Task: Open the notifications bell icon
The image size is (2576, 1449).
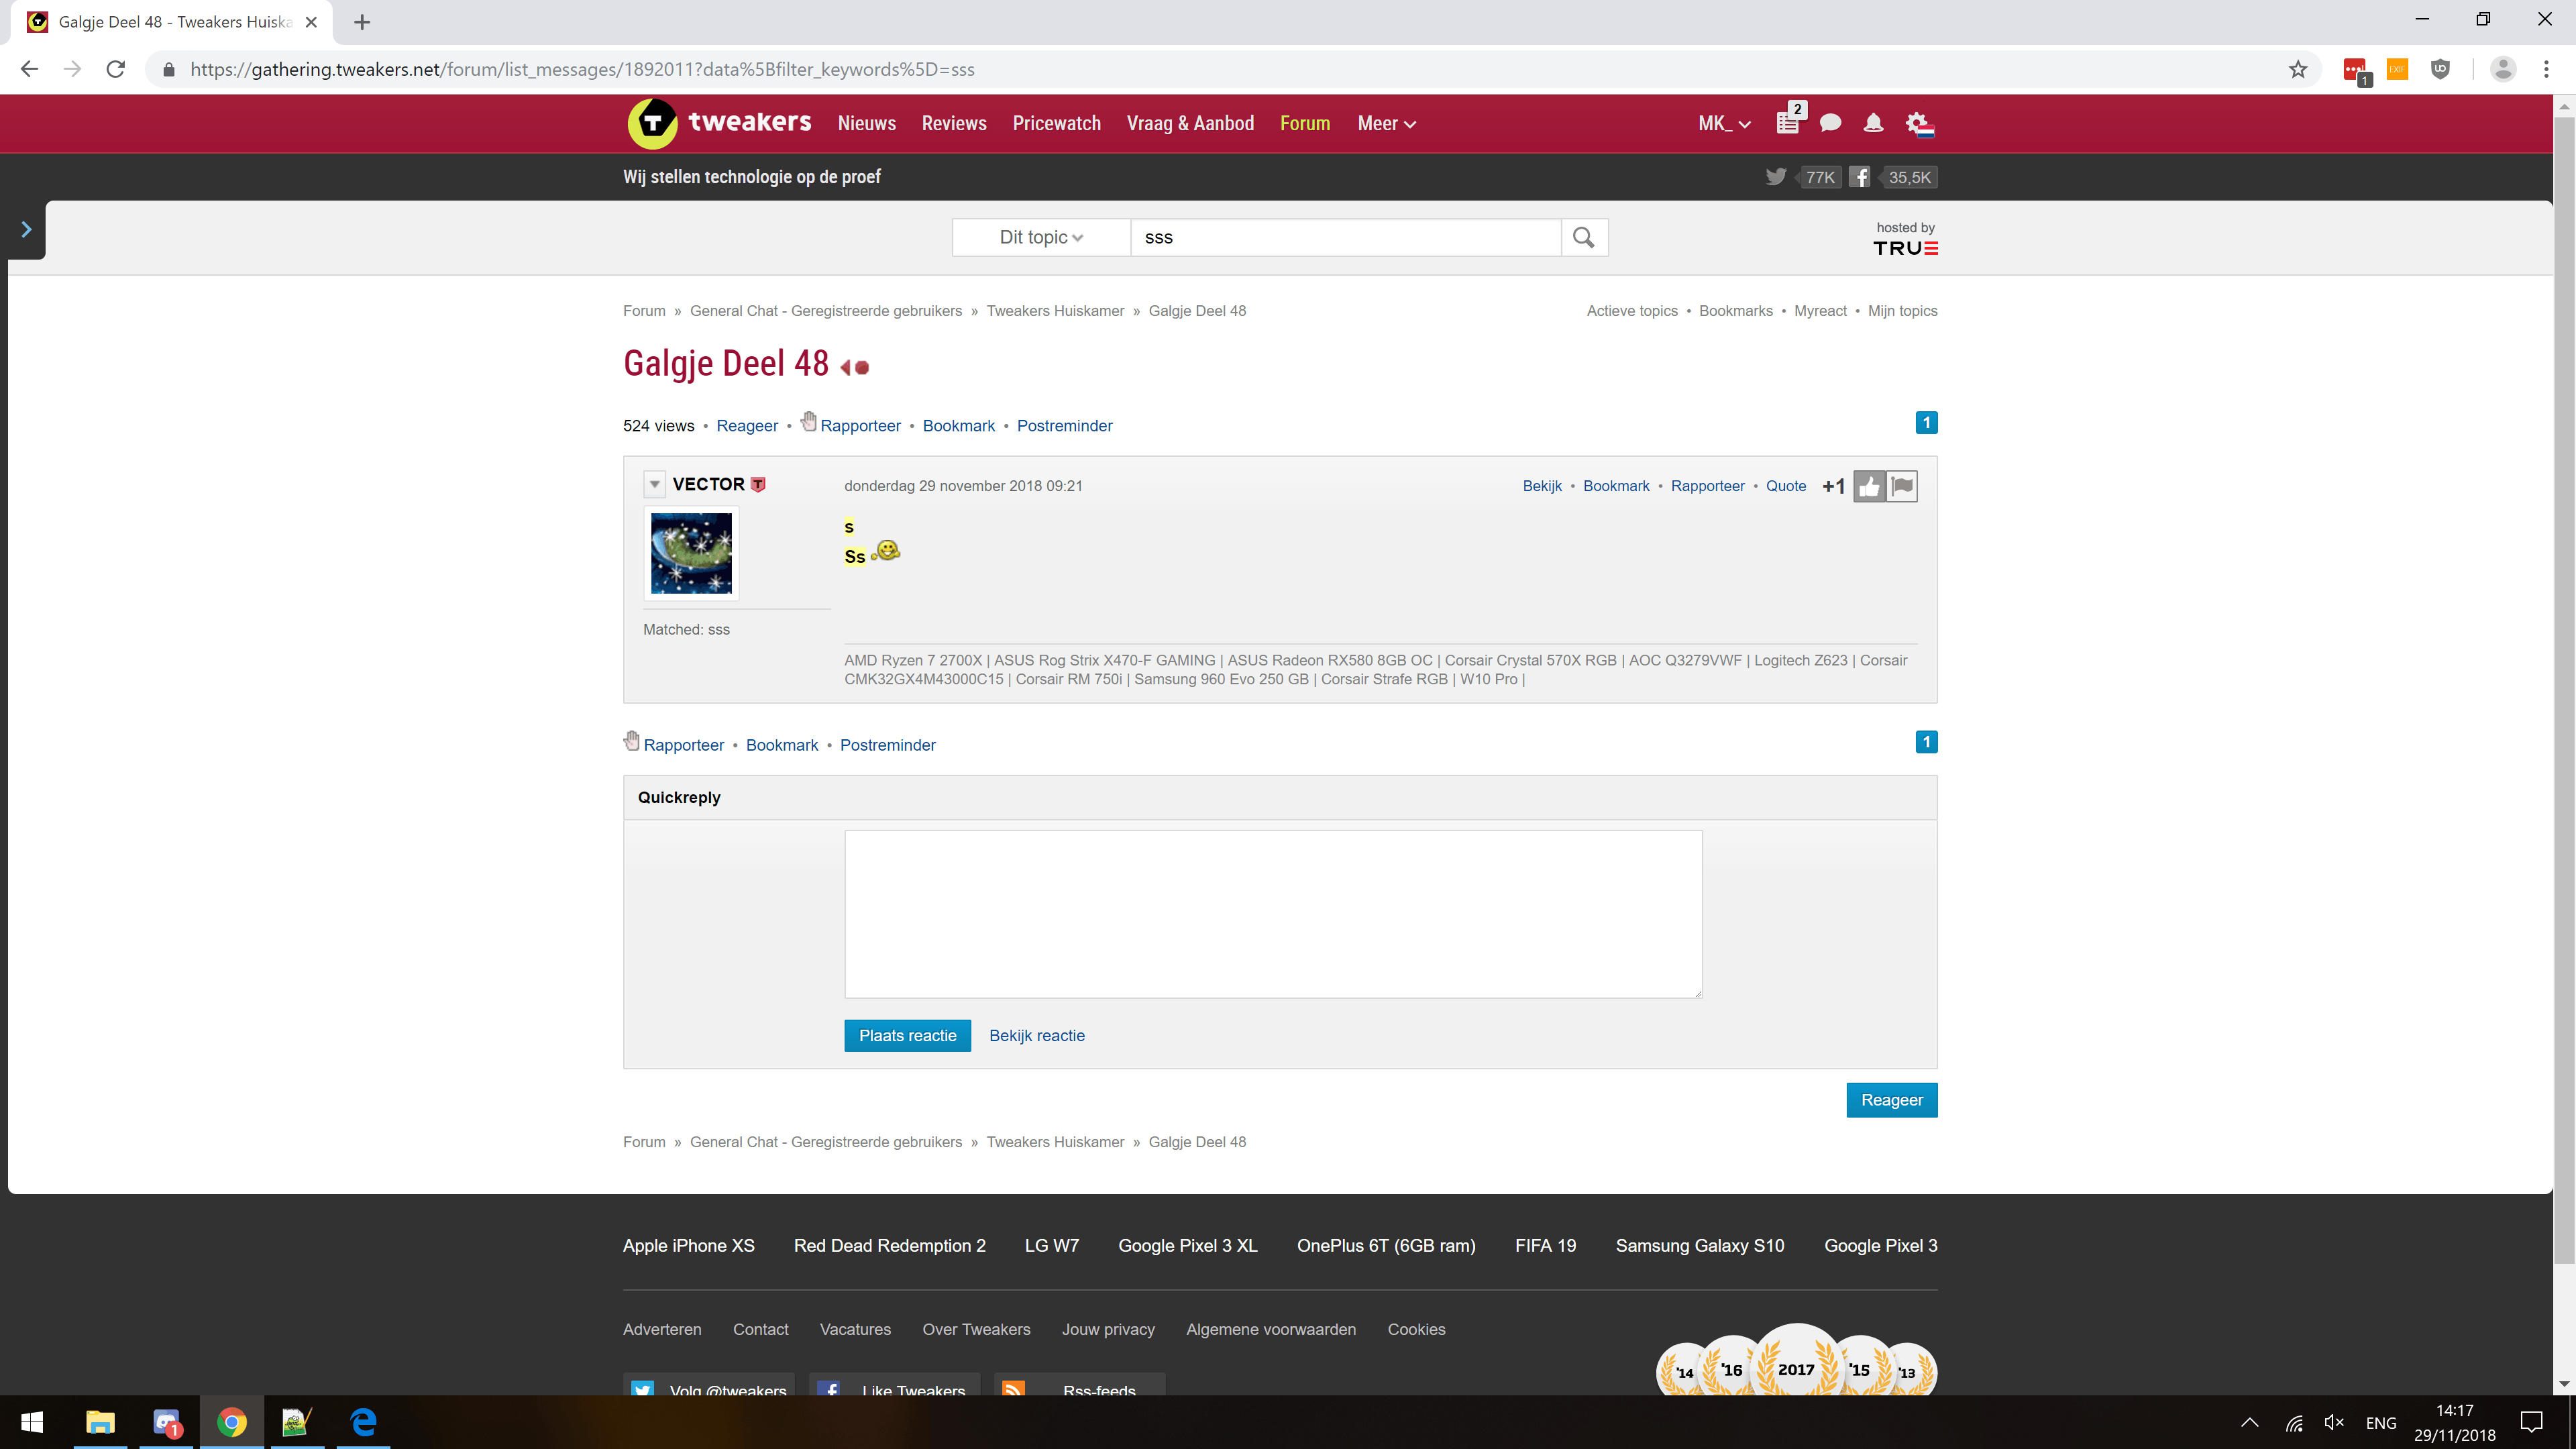Action: (x=1873, y=123)
